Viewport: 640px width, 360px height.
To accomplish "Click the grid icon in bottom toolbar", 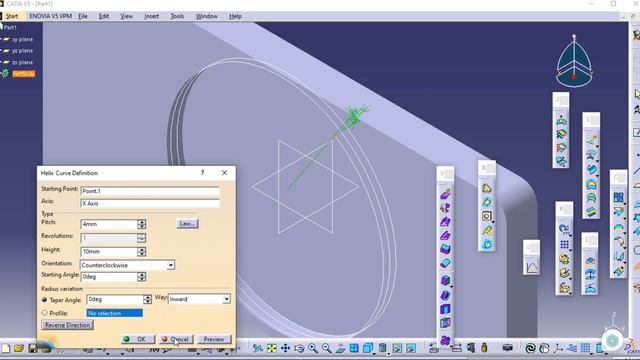I will 585,348.
